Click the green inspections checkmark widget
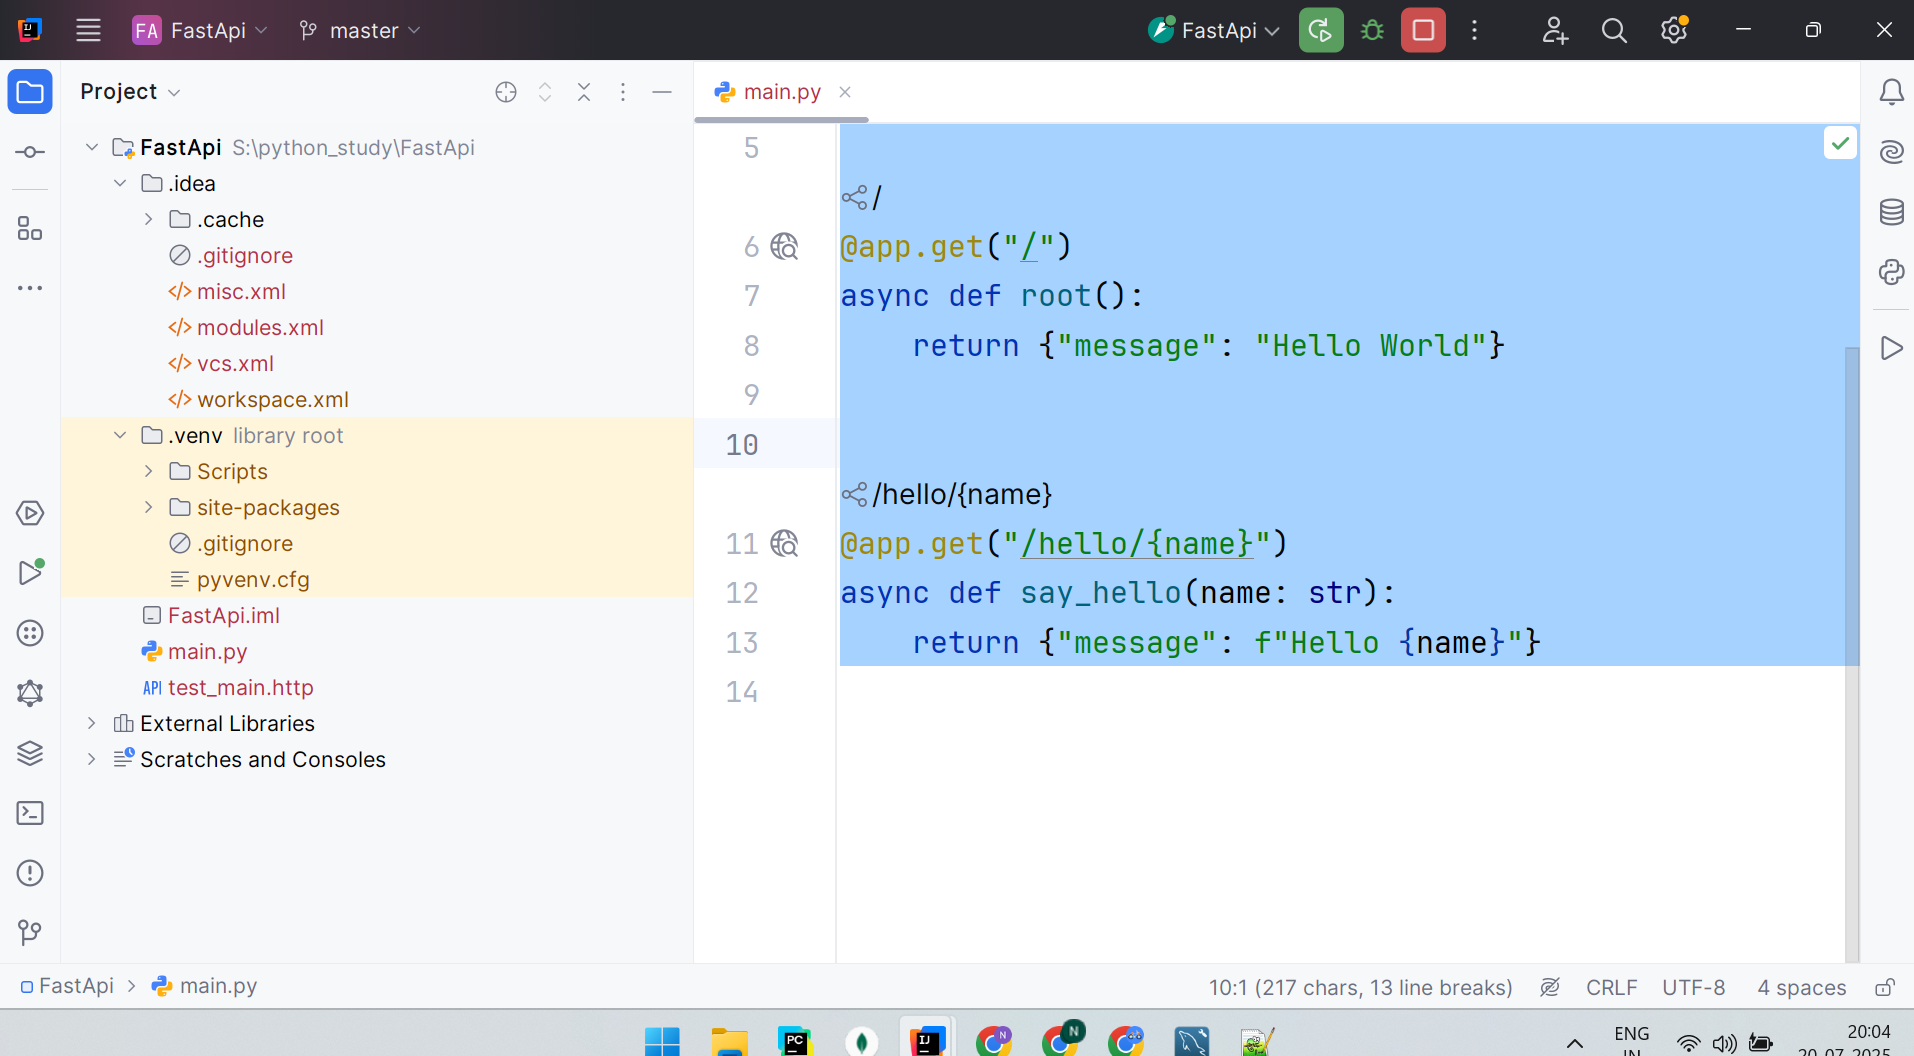The width and height of the screenshot is (1914, 1056). click(1840, 143)
